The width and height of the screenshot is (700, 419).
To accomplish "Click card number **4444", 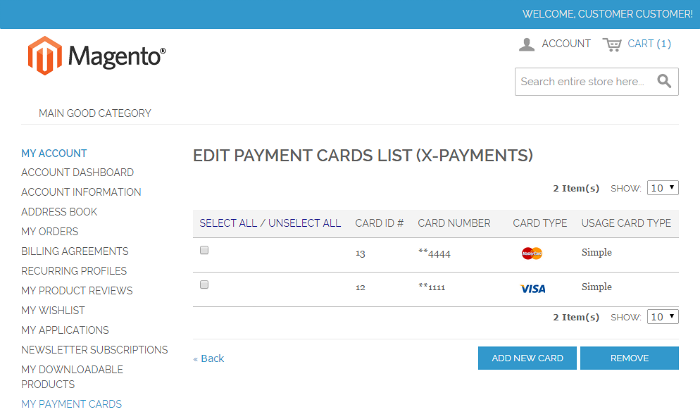I will tap(434, 253).
